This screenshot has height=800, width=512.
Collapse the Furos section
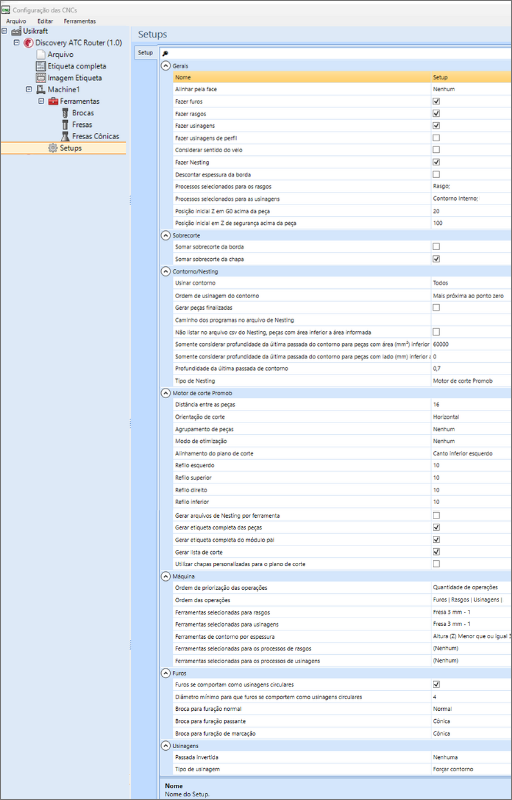[x=166, y=673]
